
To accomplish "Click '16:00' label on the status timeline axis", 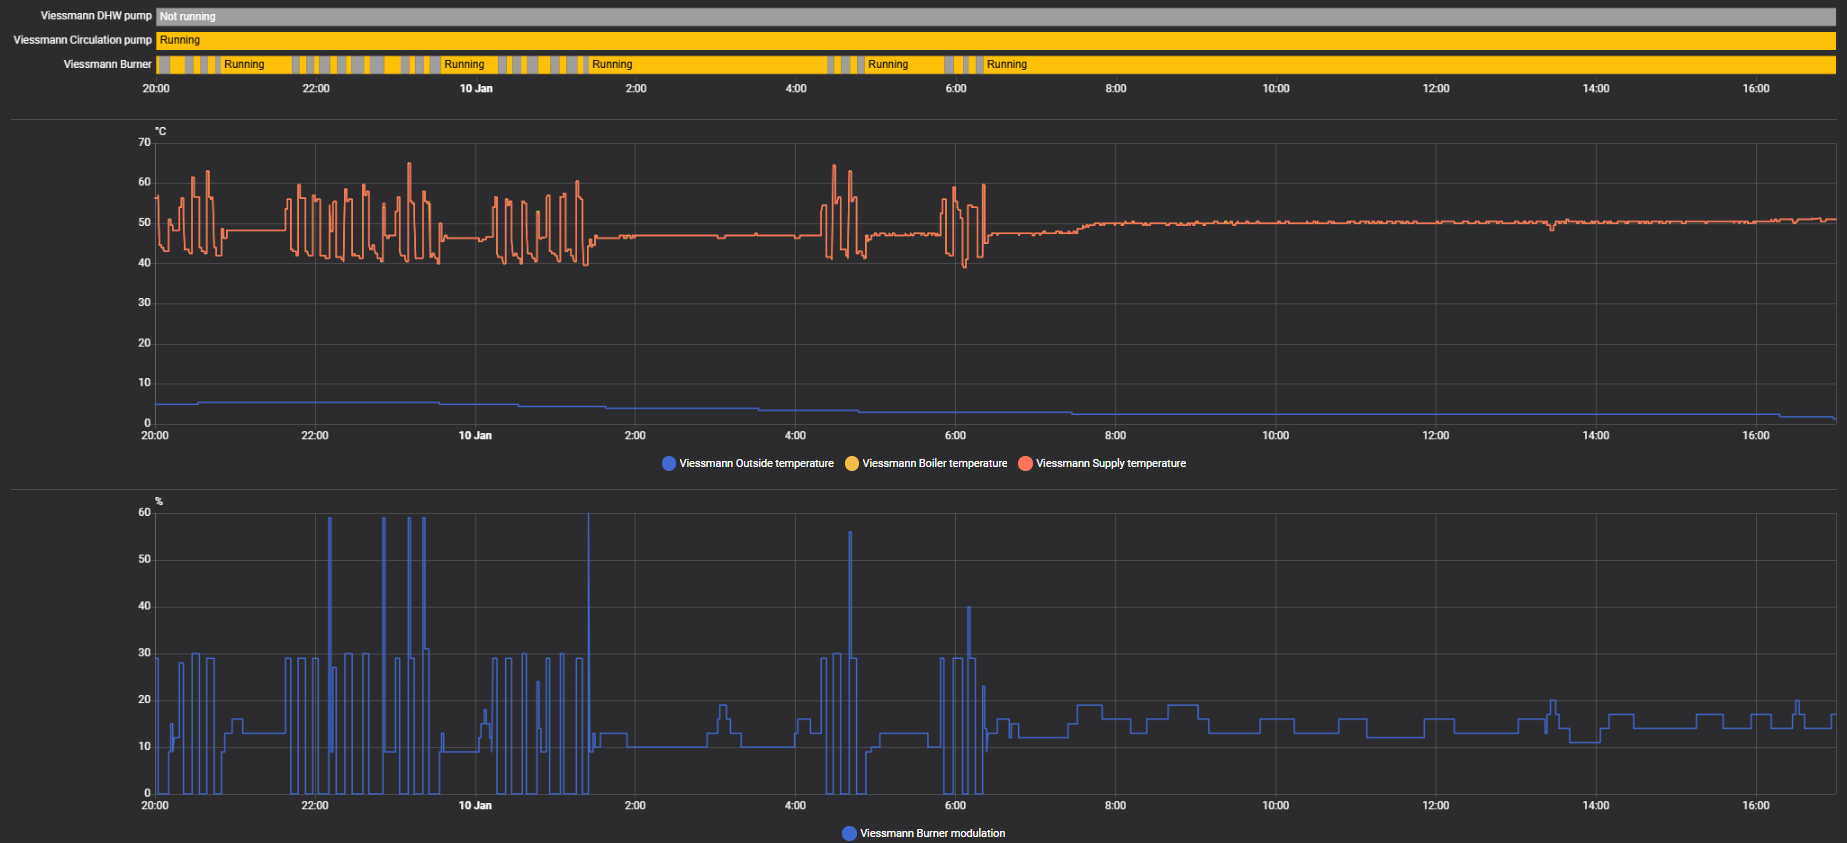I will pos(1756,89).
